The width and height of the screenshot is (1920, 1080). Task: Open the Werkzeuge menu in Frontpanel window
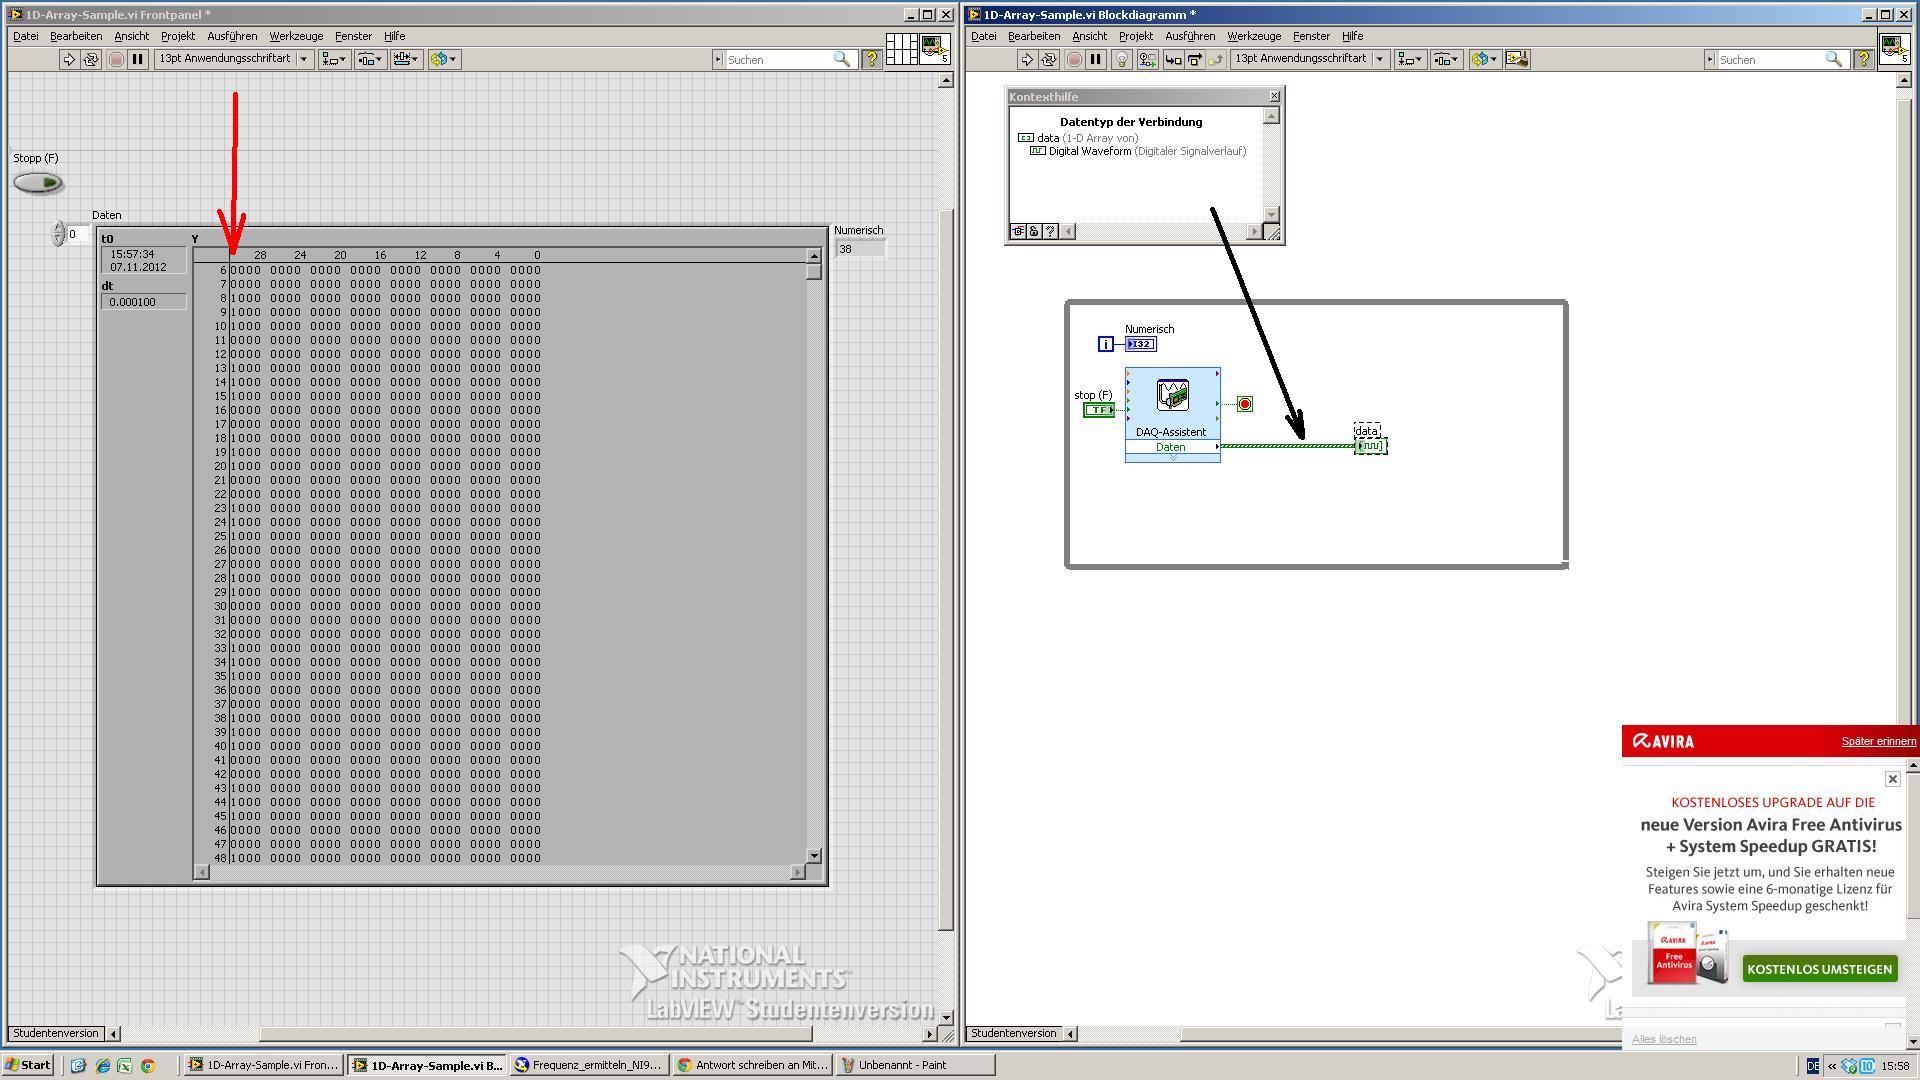[296, 36]
